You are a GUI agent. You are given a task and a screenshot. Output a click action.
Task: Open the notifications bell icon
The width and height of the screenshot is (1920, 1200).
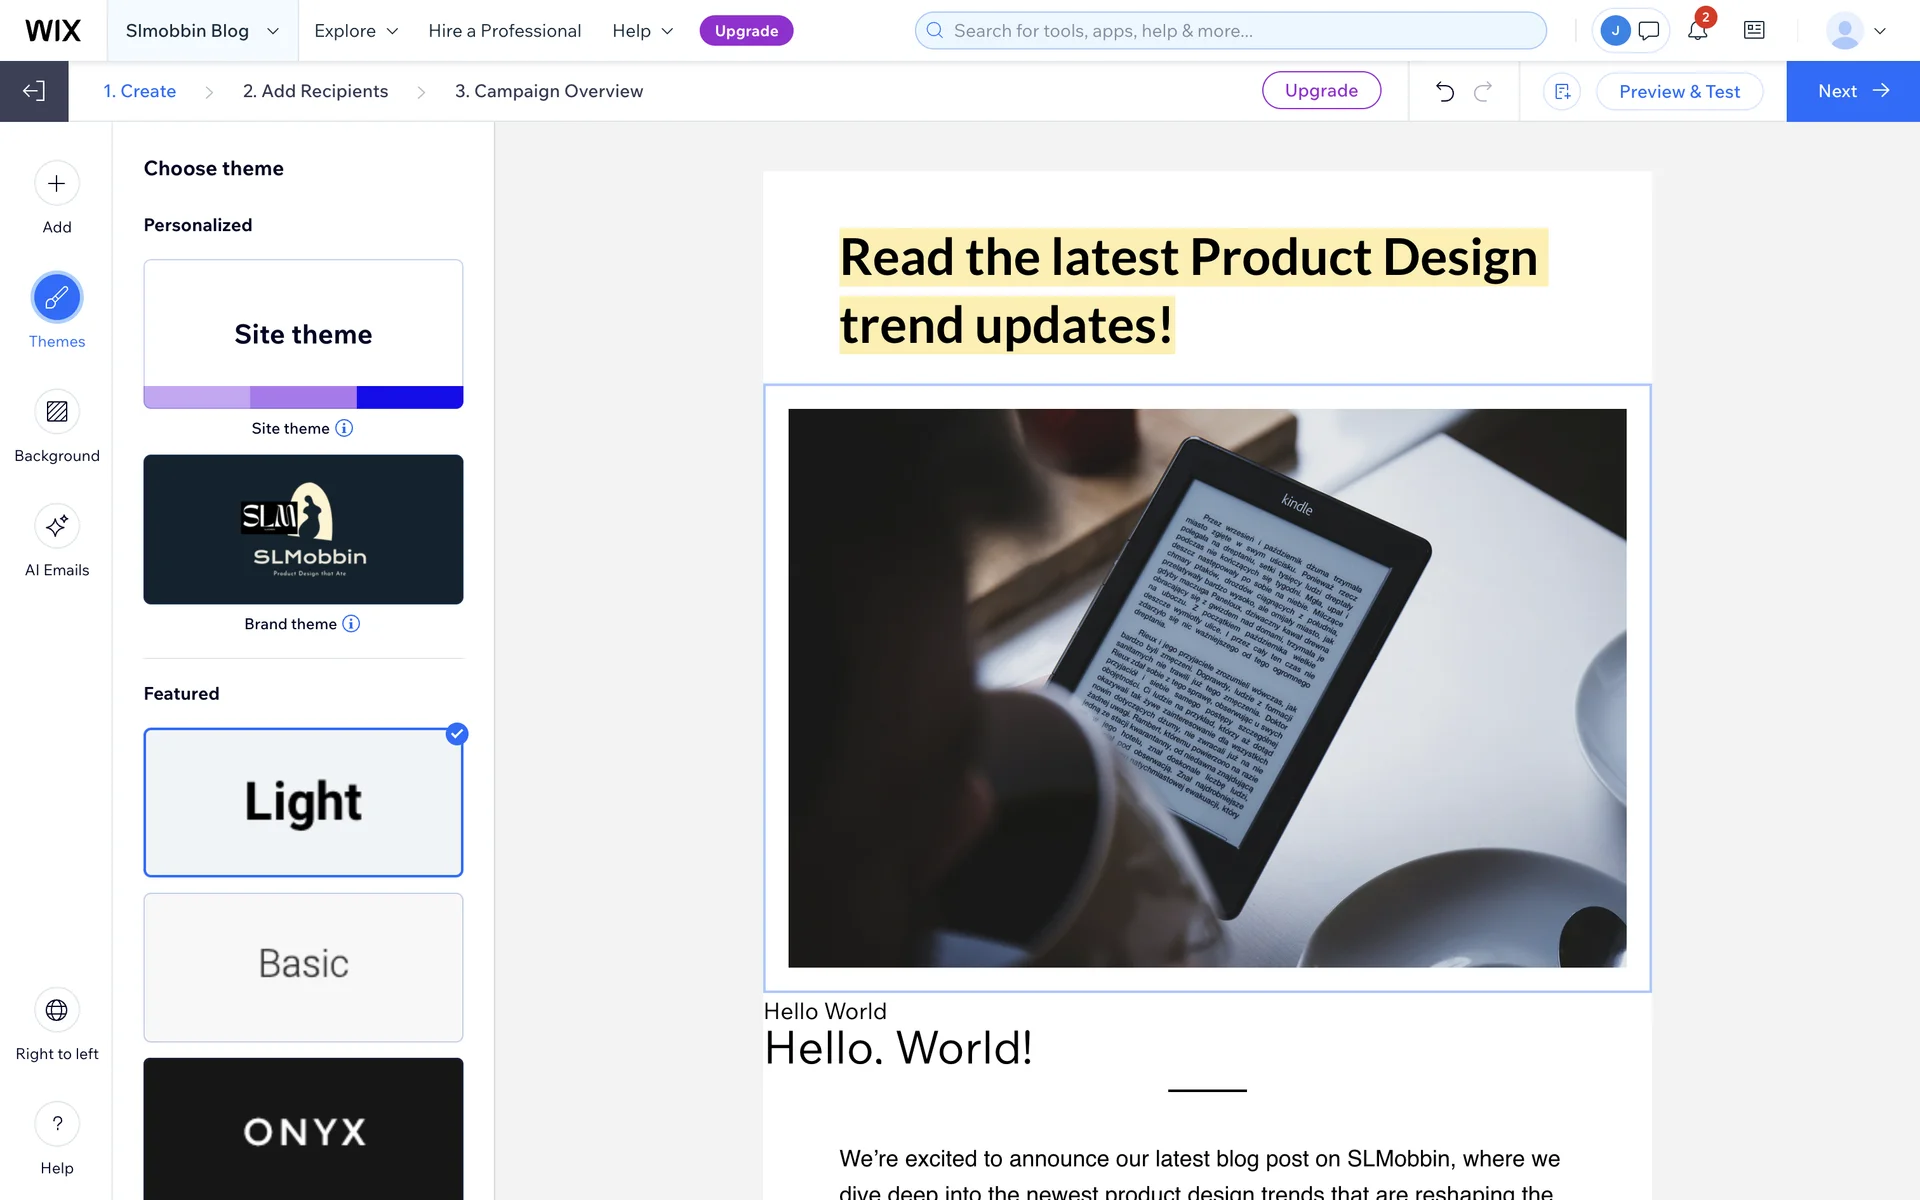pos(1697,31)
